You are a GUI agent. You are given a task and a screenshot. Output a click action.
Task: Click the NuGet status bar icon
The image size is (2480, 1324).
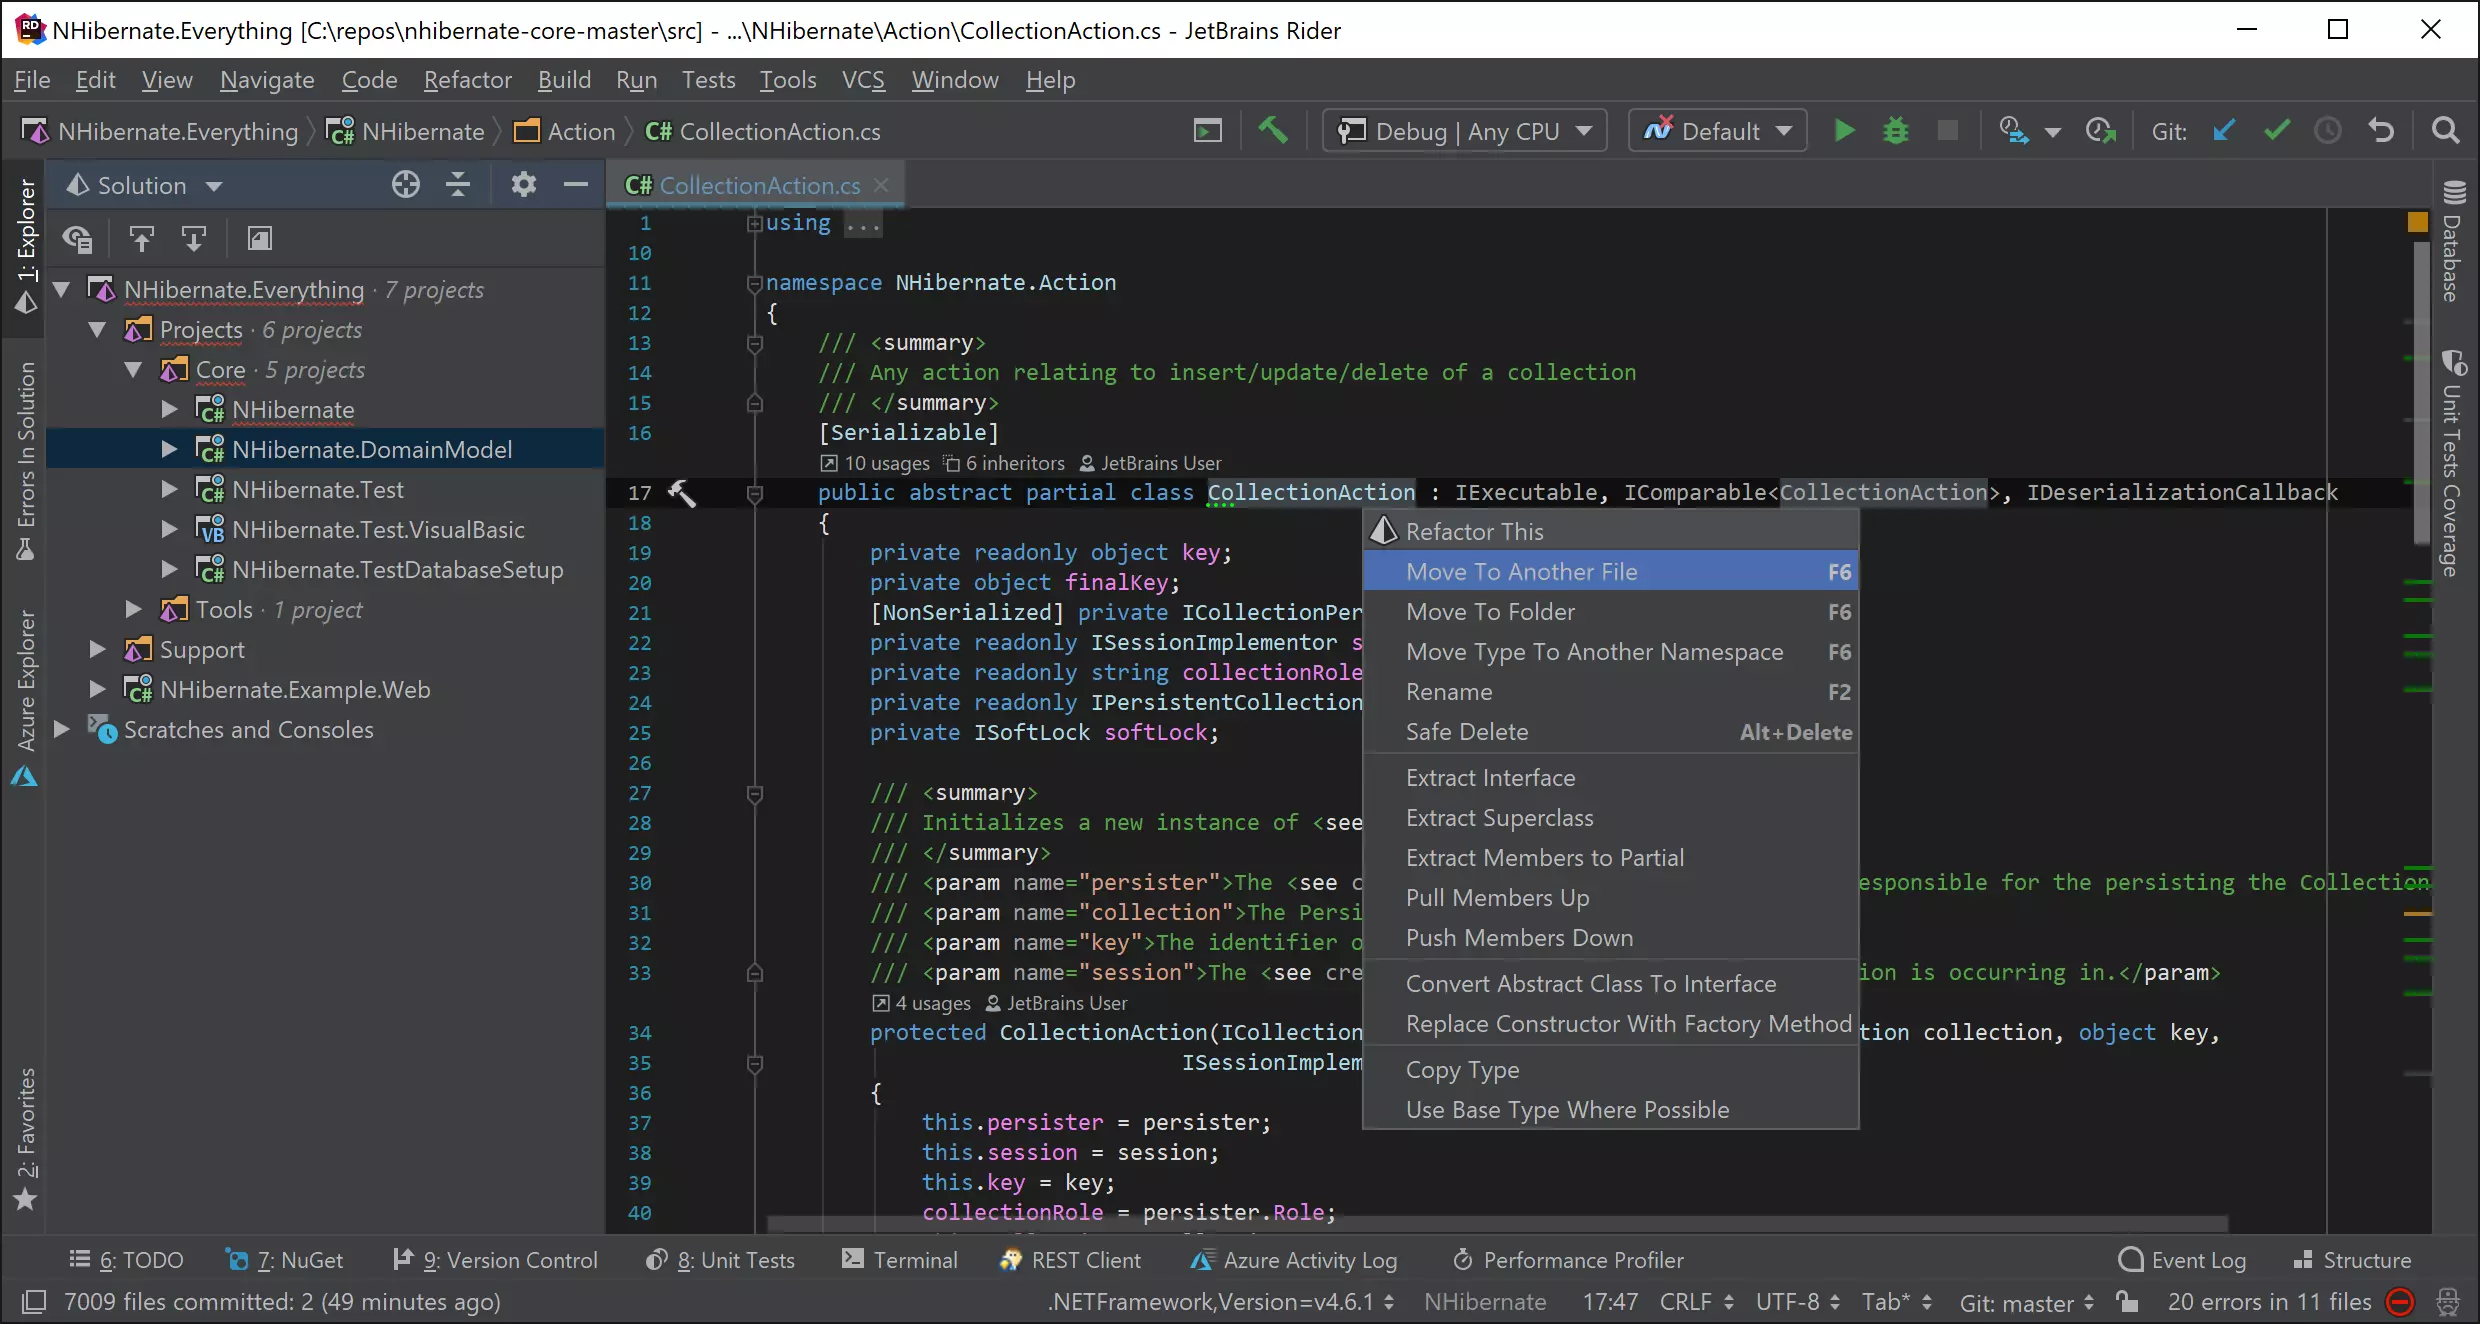point(297,1260)
